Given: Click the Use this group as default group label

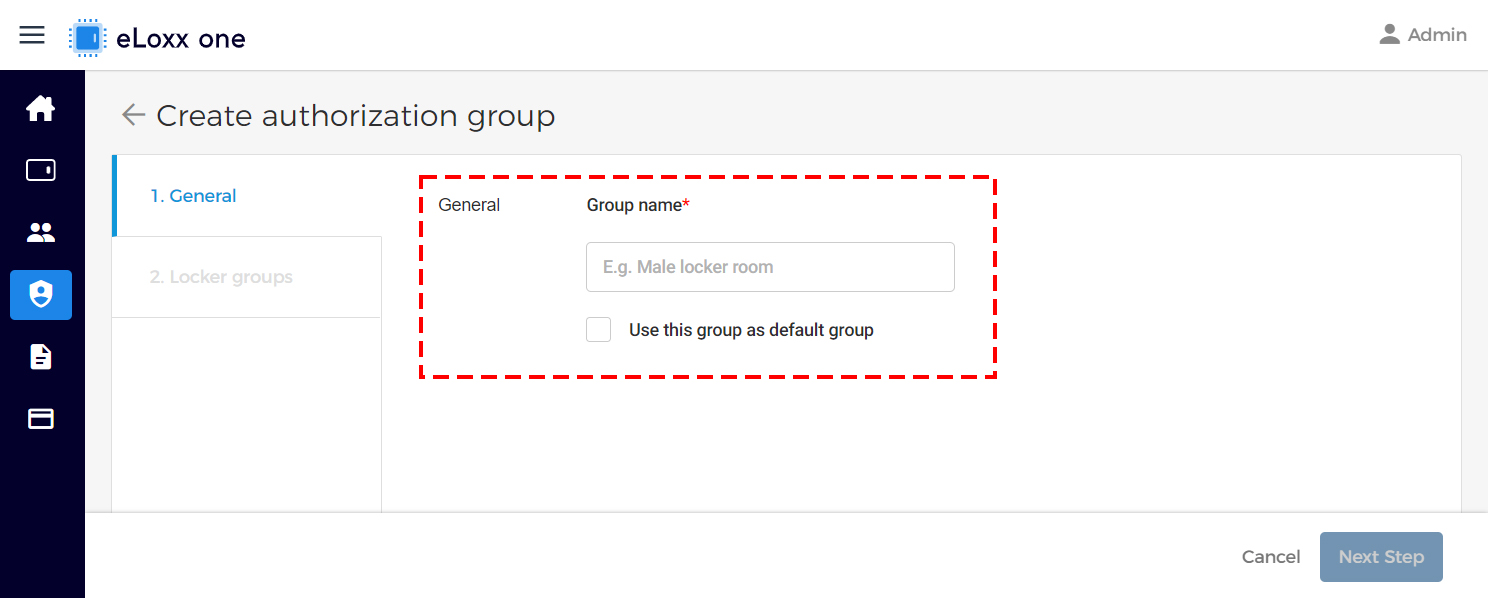Looking at the screenshot, I should pos(751,330).
